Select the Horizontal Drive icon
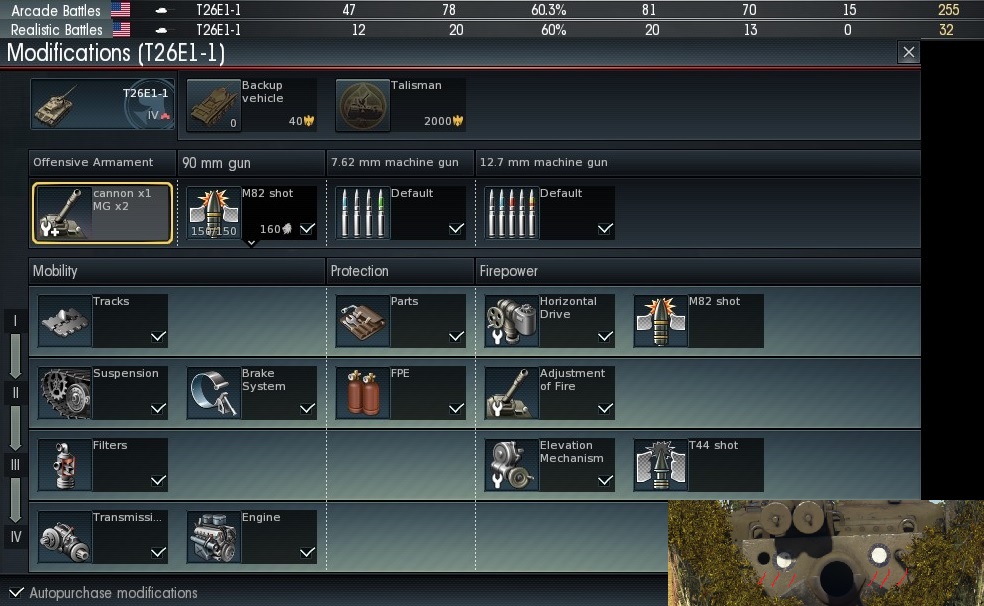The image size is (984, 606). click(511, 321)
